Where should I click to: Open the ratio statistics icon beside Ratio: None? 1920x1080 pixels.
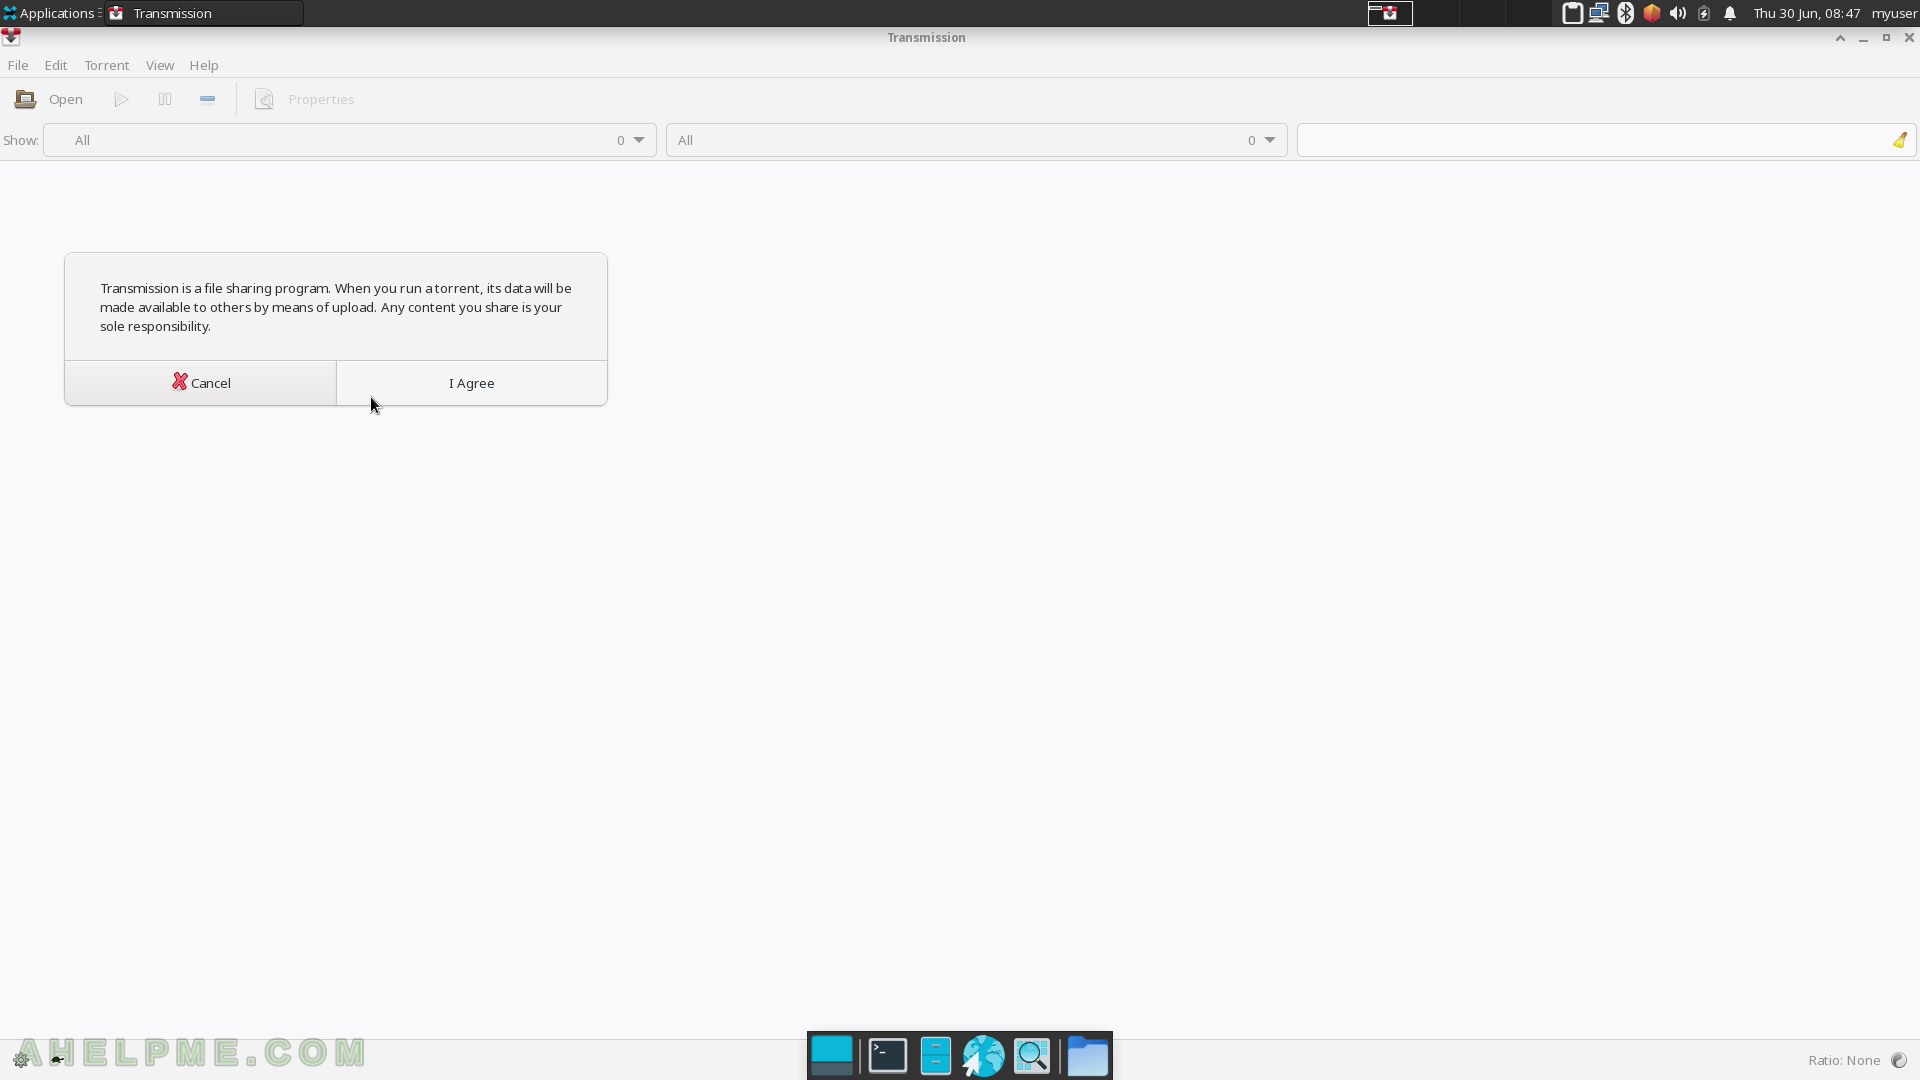[x=1899, y=1060]
